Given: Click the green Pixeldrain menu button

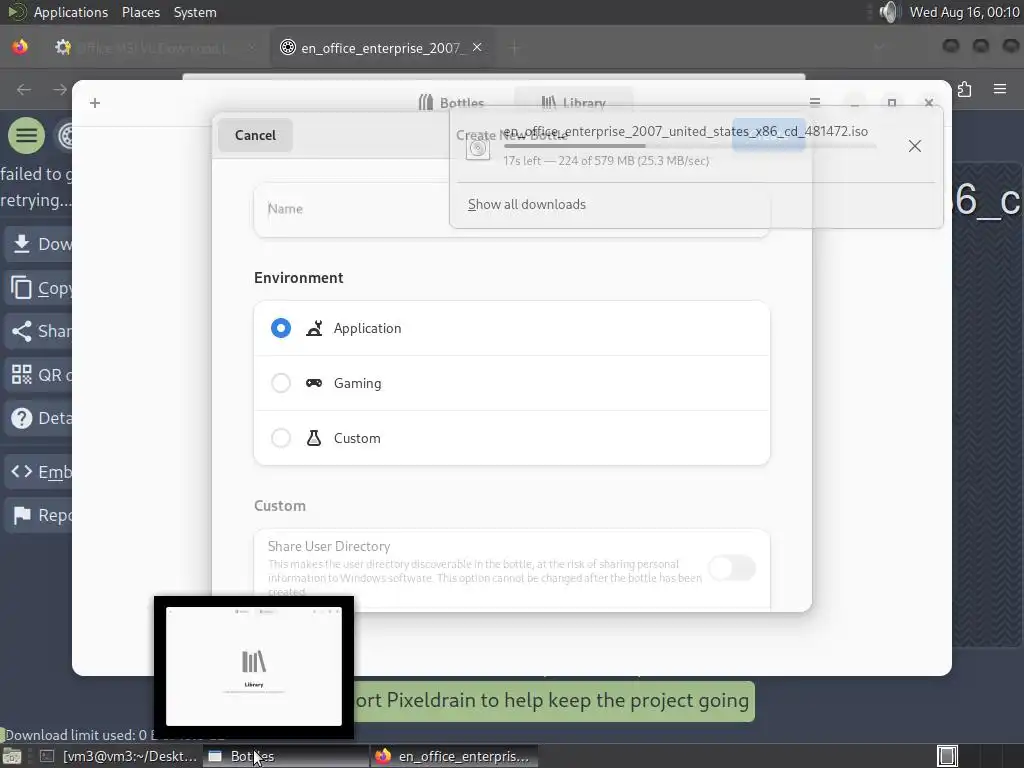Looking at the screenshot, I should 26,136.
